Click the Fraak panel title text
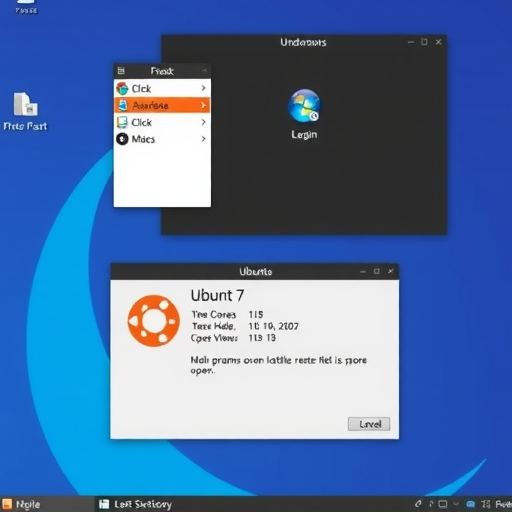Screen dimensions: 512x512 [162, 71]
